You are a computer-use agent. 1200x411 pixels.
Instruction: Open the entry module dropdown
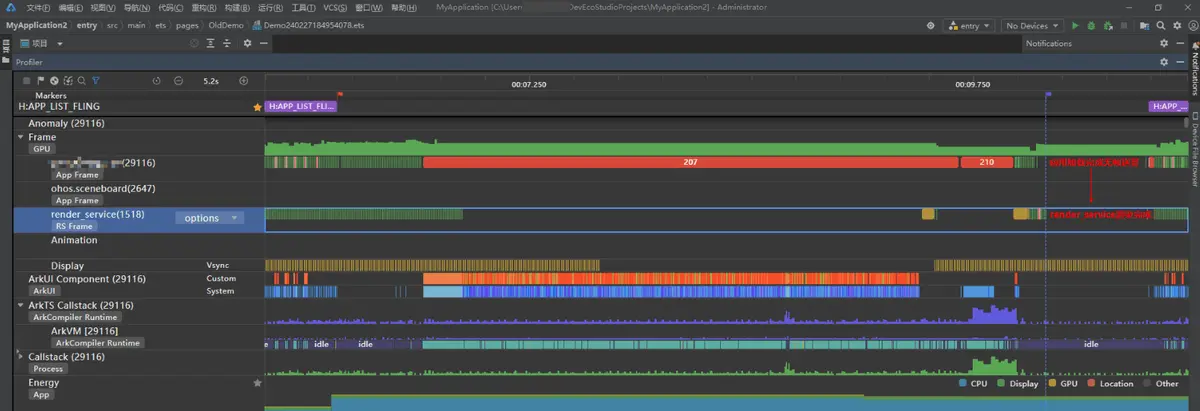[x=968, y=26]
